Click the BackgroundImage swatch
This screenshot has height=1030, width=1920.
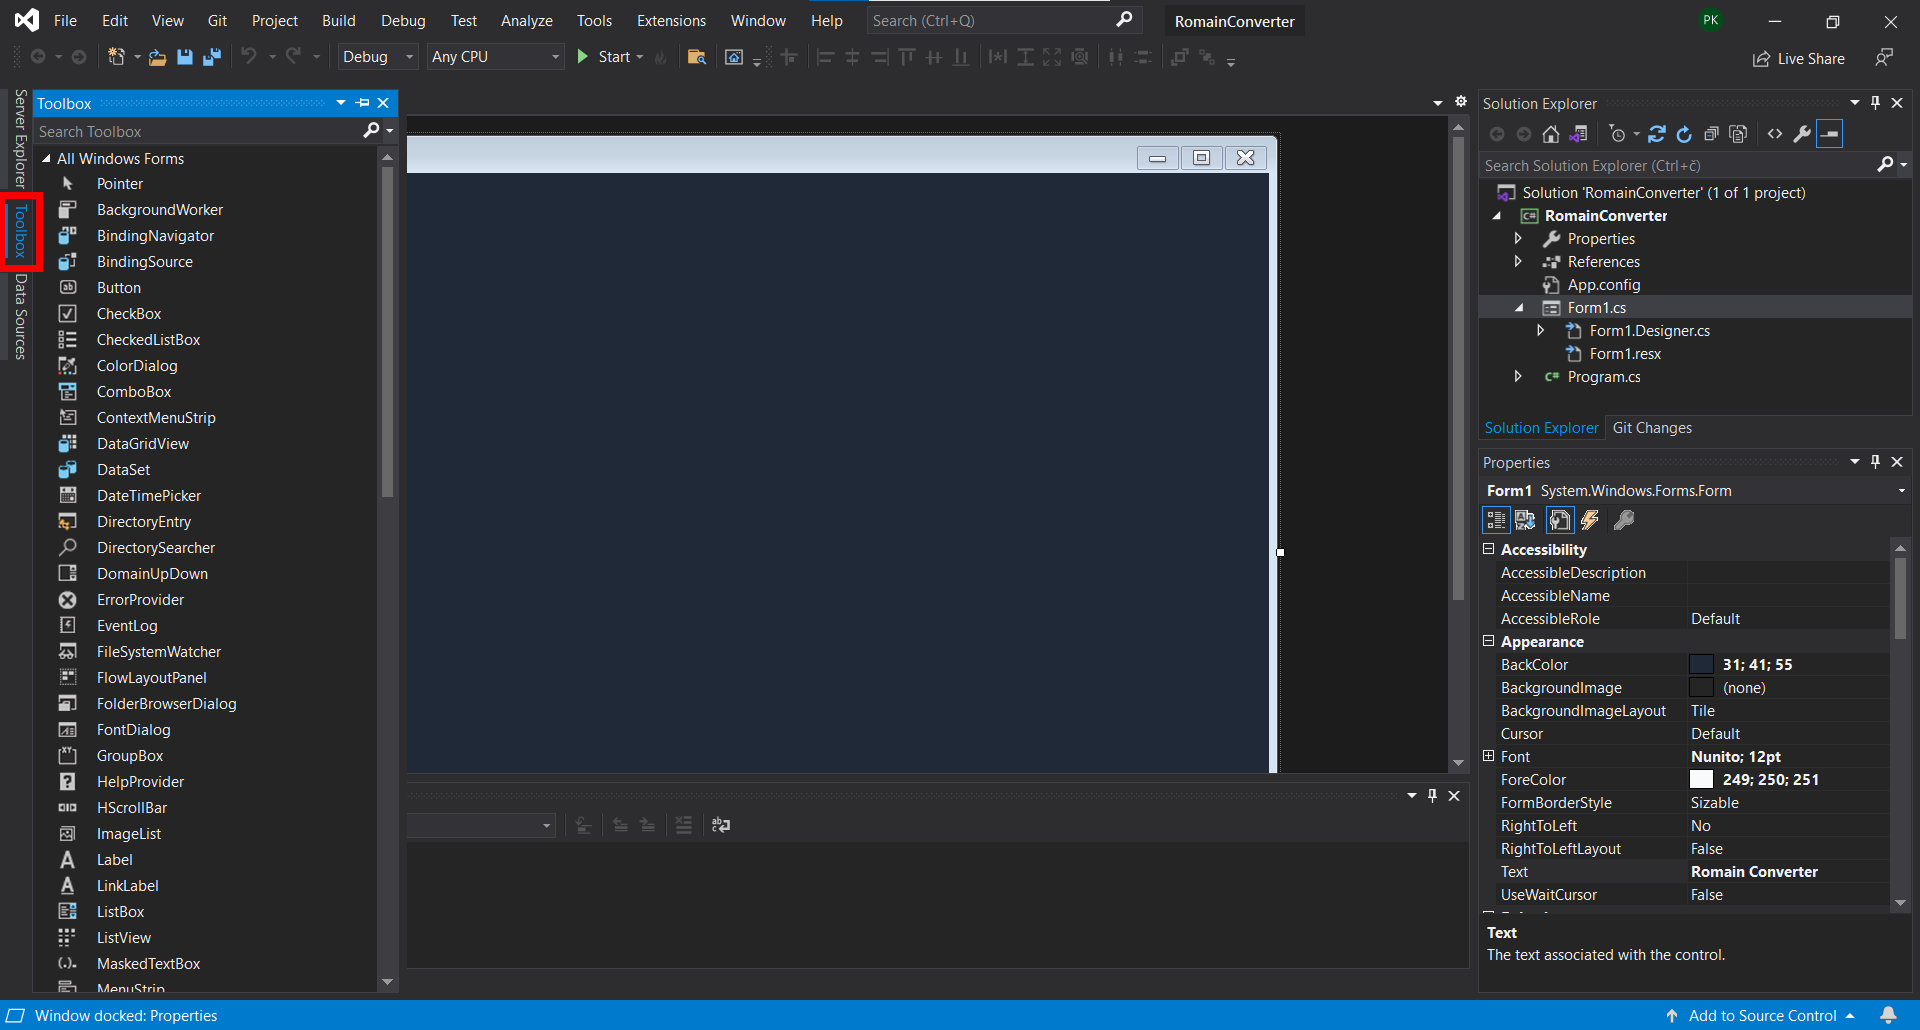1701,688
